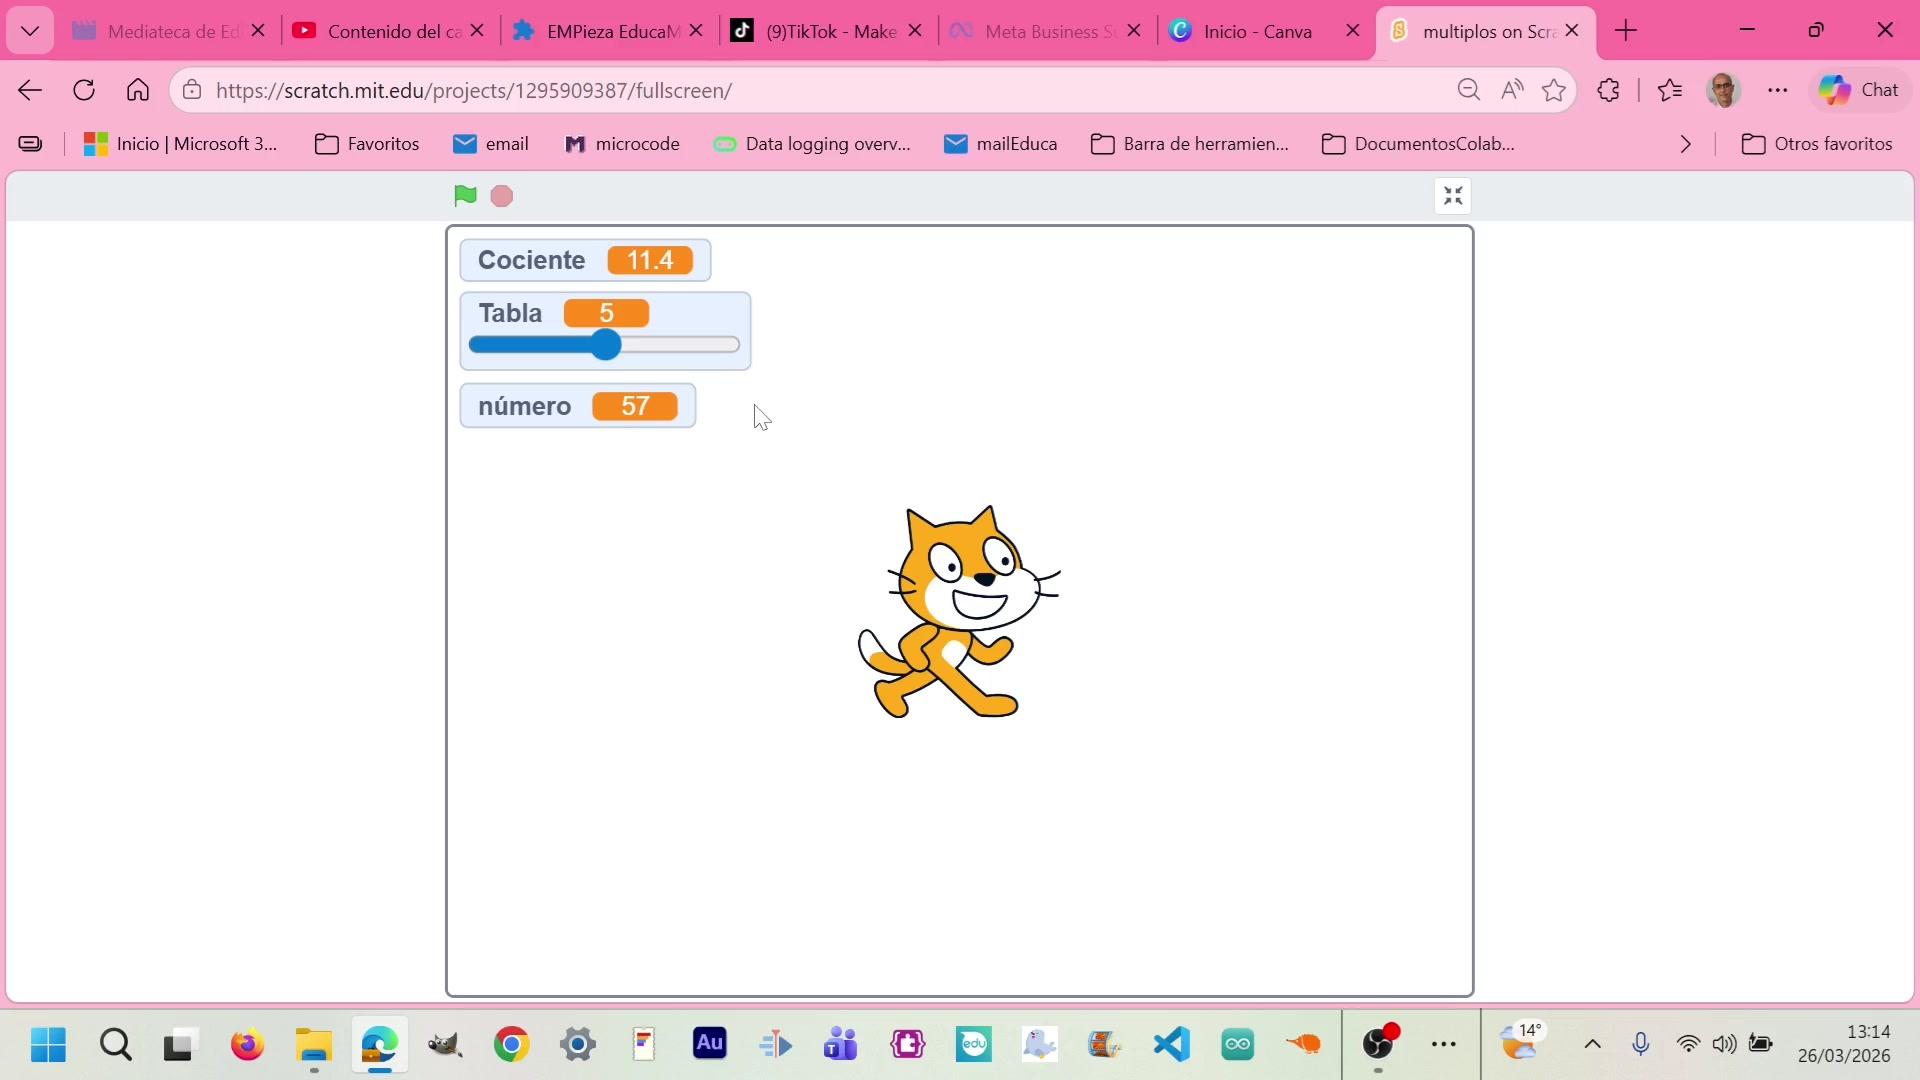Image resolution: width=1920 pixels, height=1080 pixels.
Task: Open Visual Studio Code from taskbar
Action: pos(1171,1045)
